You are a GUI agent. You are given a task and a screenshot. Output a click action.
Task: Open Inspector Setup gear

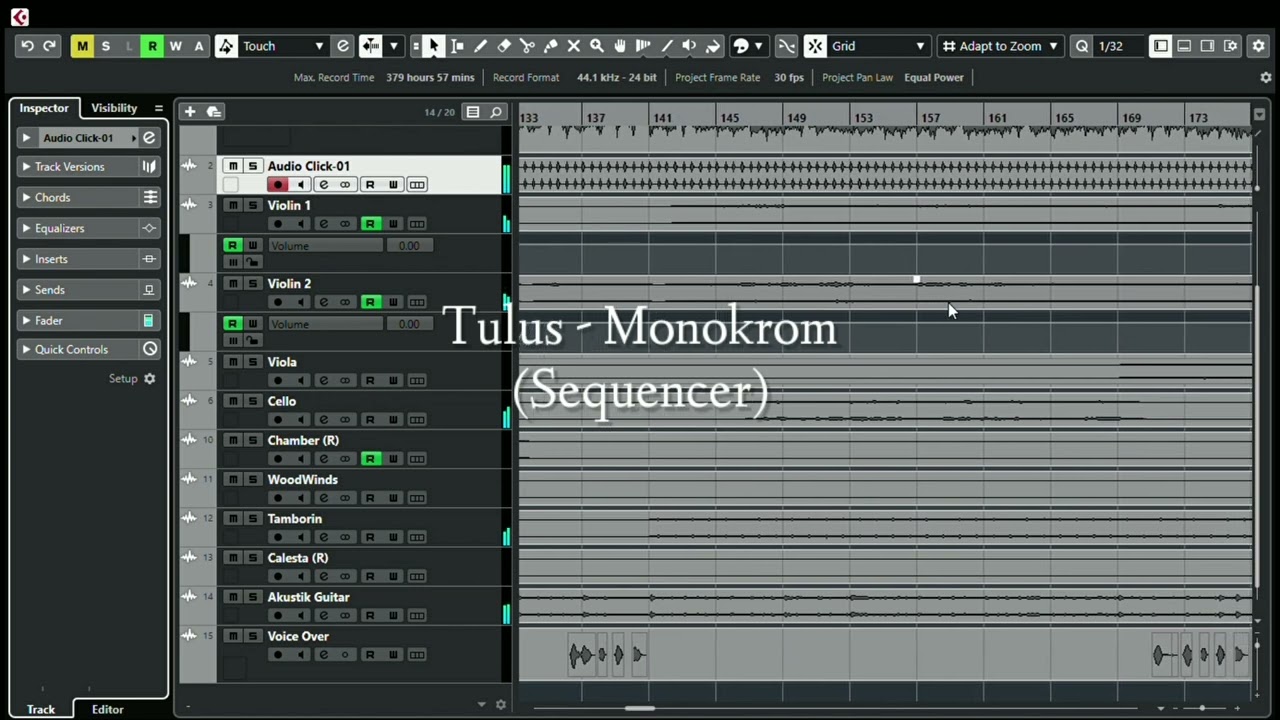pos(150,379)
